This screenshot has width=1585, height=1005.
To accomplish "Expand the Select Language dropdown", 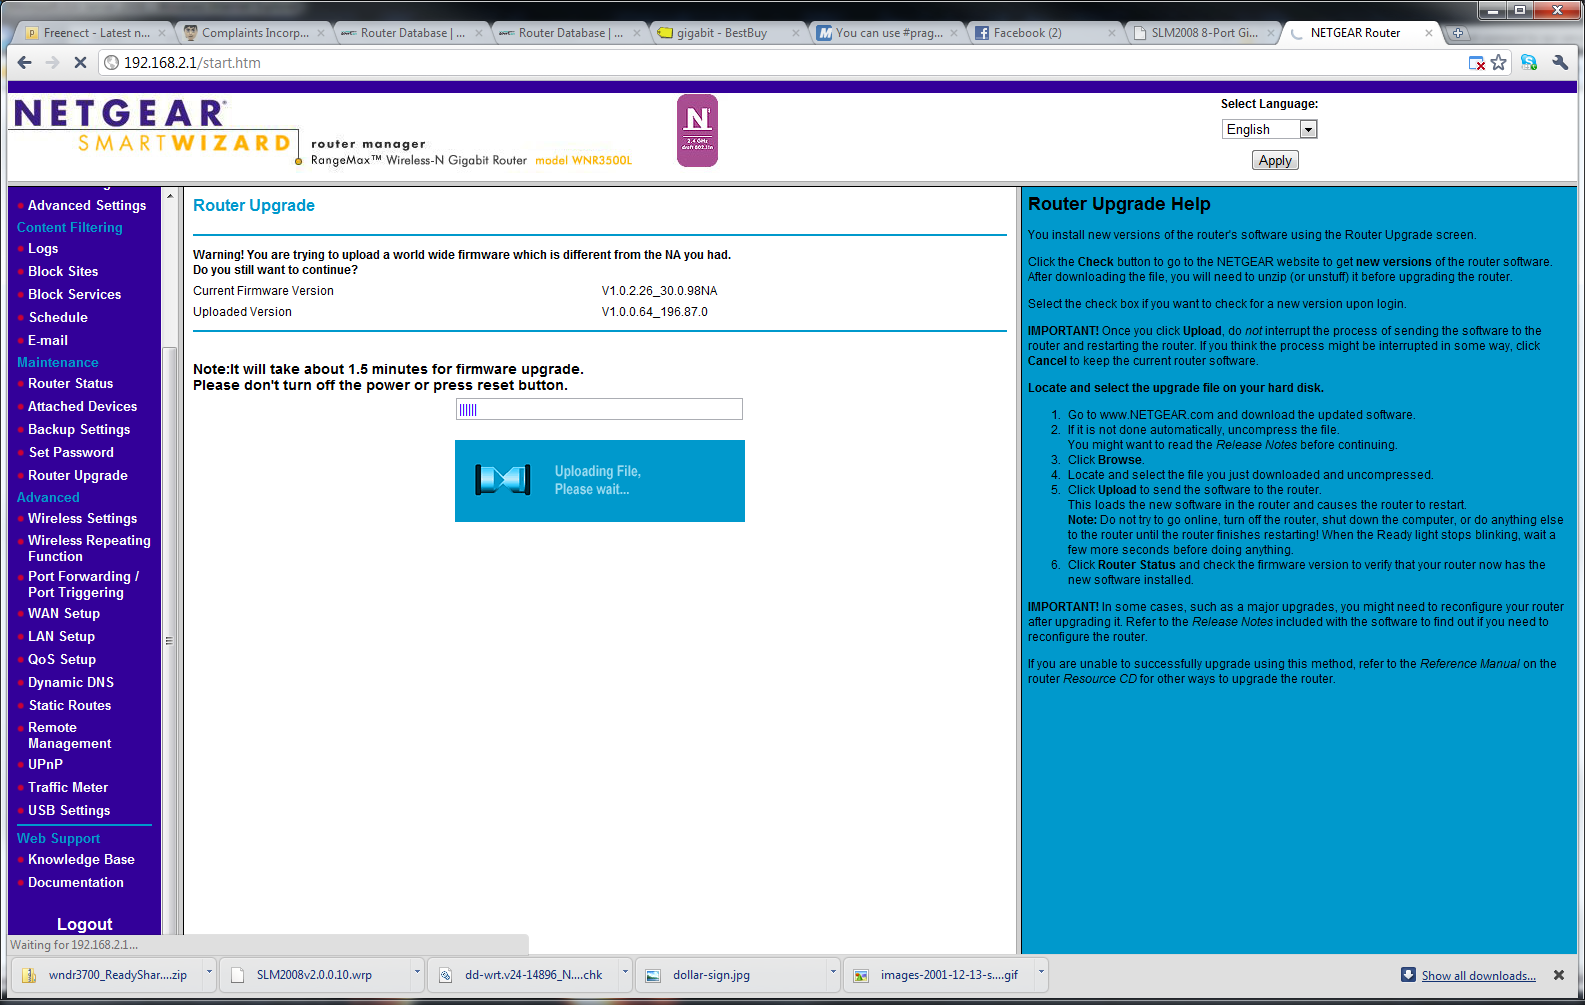I will pyautogui.click(x=1308, y=129).
